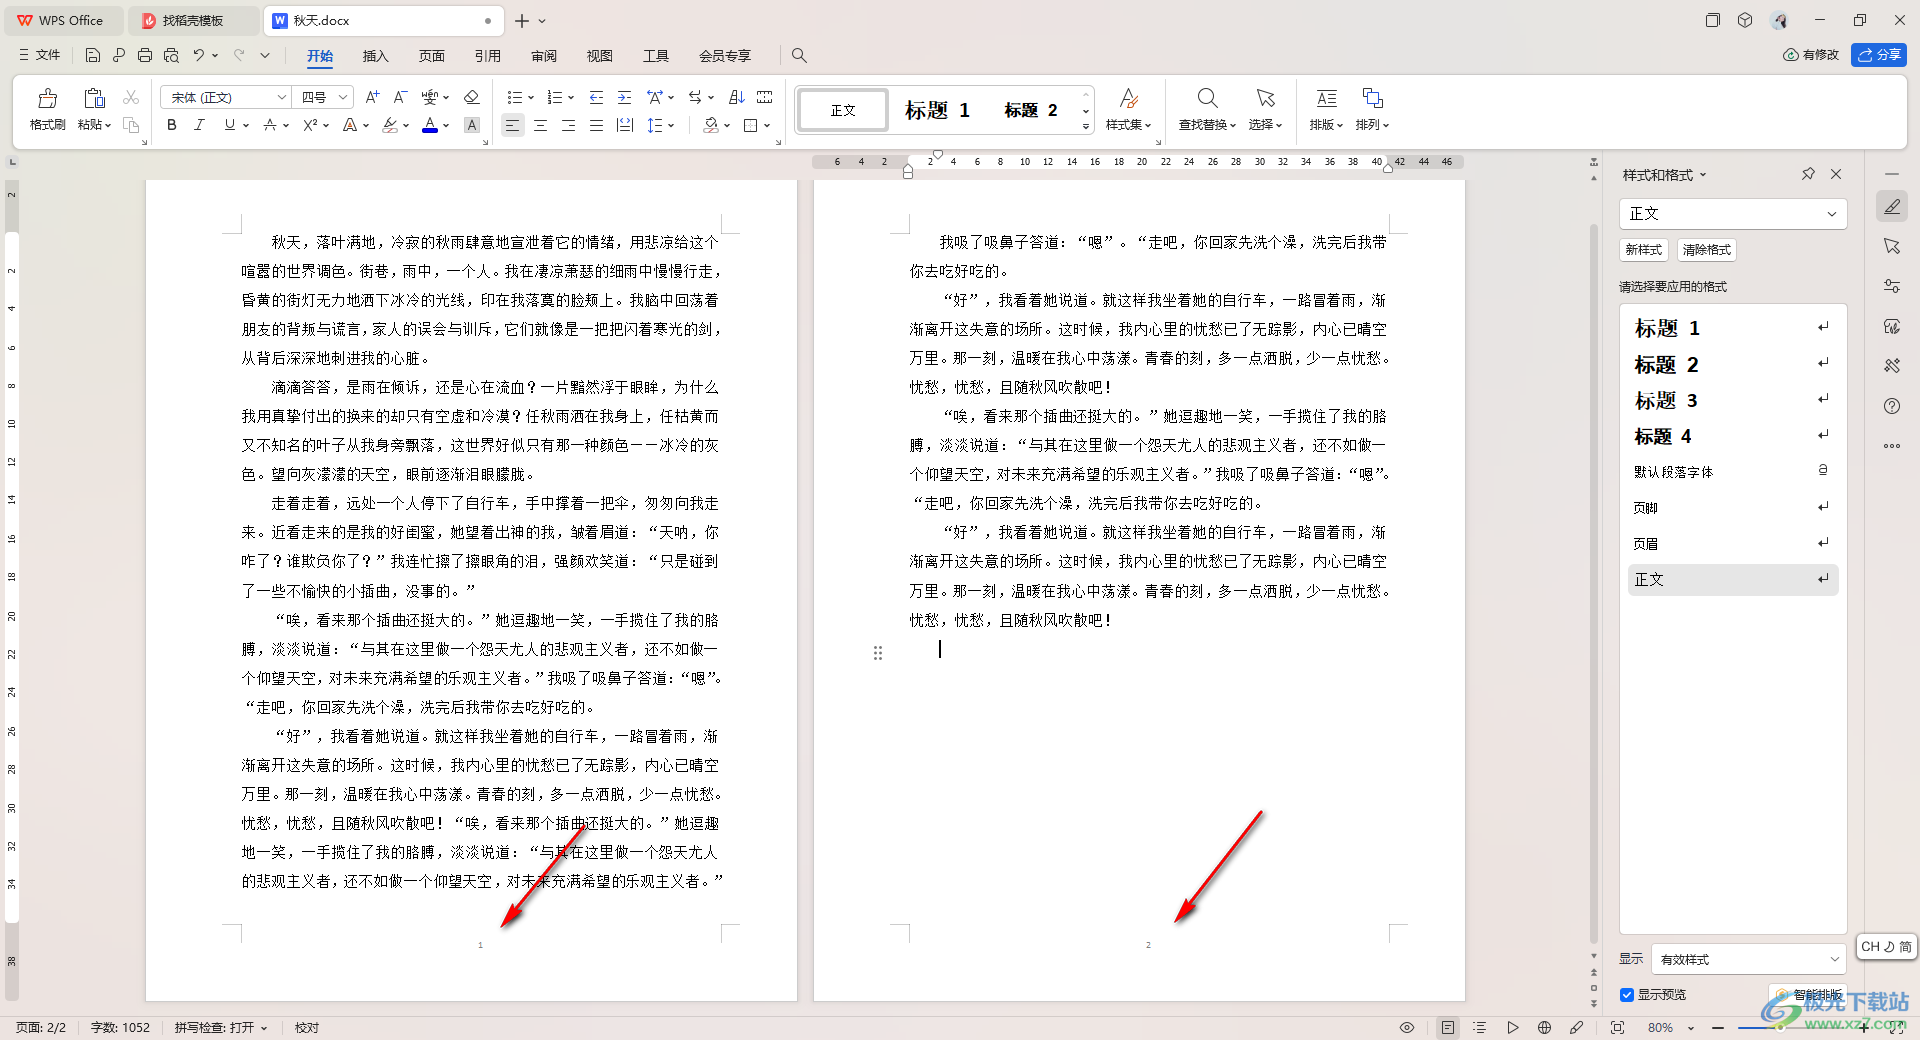
Task: Open 查找替换 find and replace
Action: click(x=1207, y=109)
